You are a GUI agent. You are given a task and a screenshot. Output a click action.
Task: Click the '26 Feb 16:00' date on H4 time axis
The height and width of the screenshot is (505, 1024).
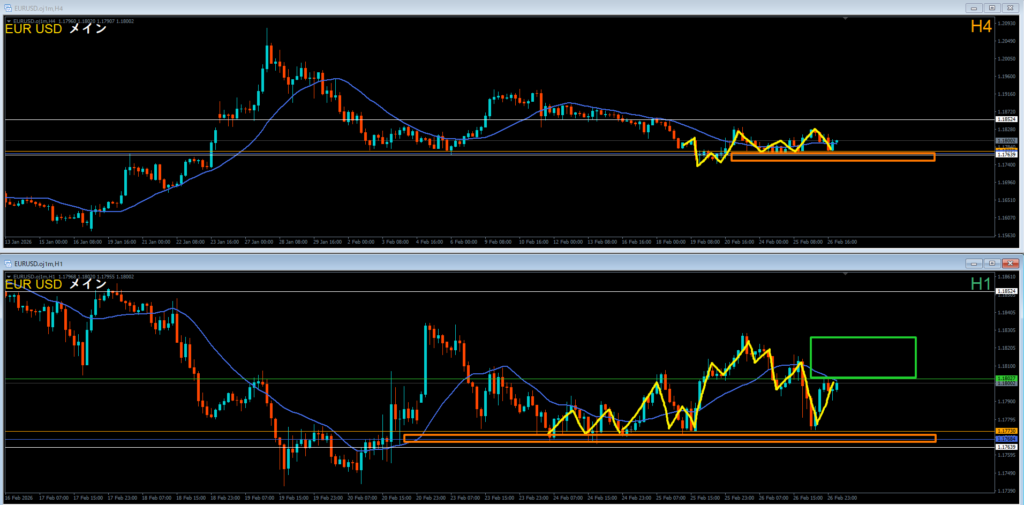(844, 241)
